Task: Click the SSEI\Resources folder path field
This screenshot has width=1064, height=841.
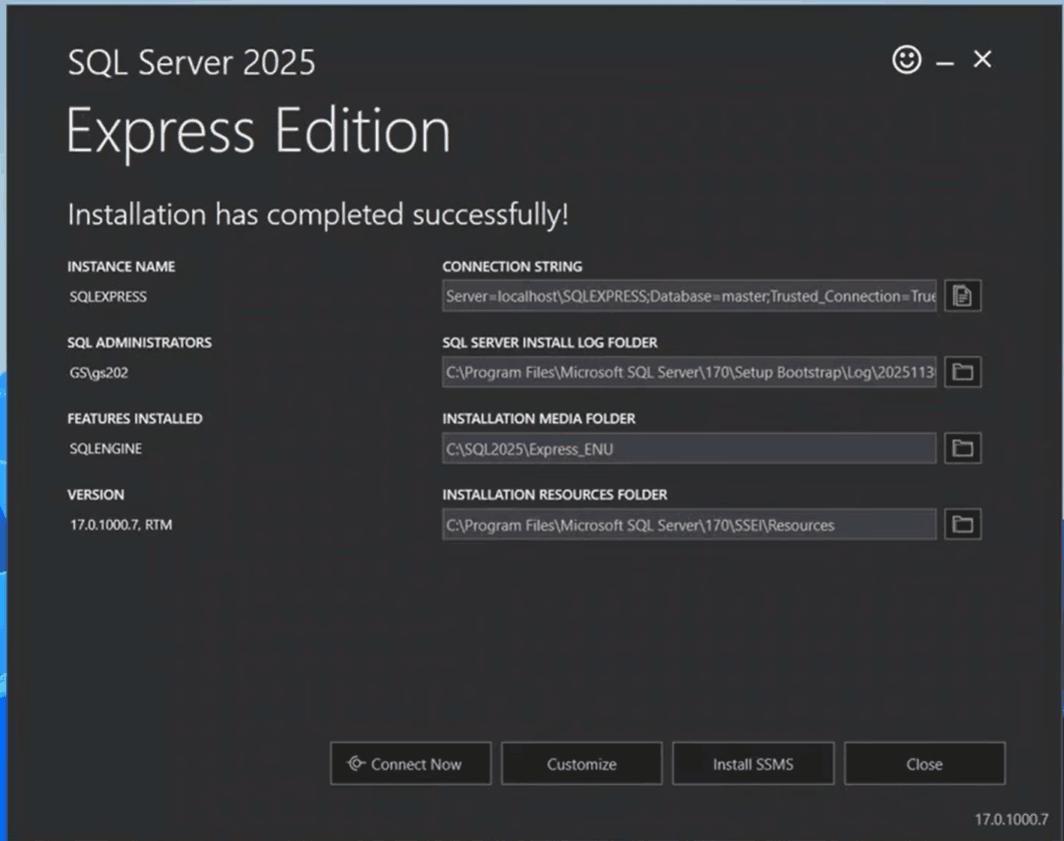Action: pos(689,524)
